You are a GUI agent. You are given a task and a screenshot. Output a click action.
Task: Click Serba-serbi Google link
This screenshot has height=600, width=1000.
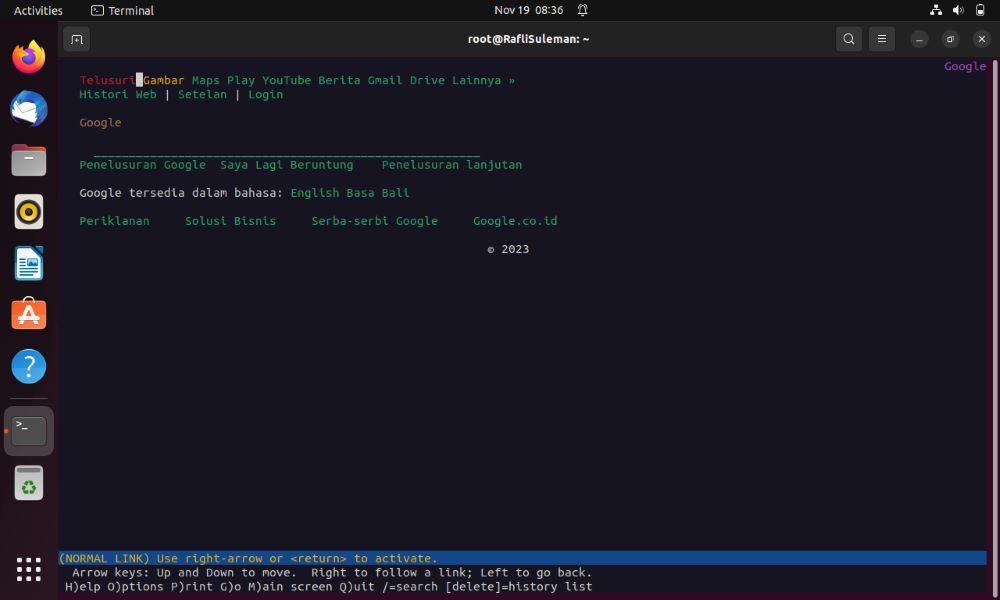[374, 221]
